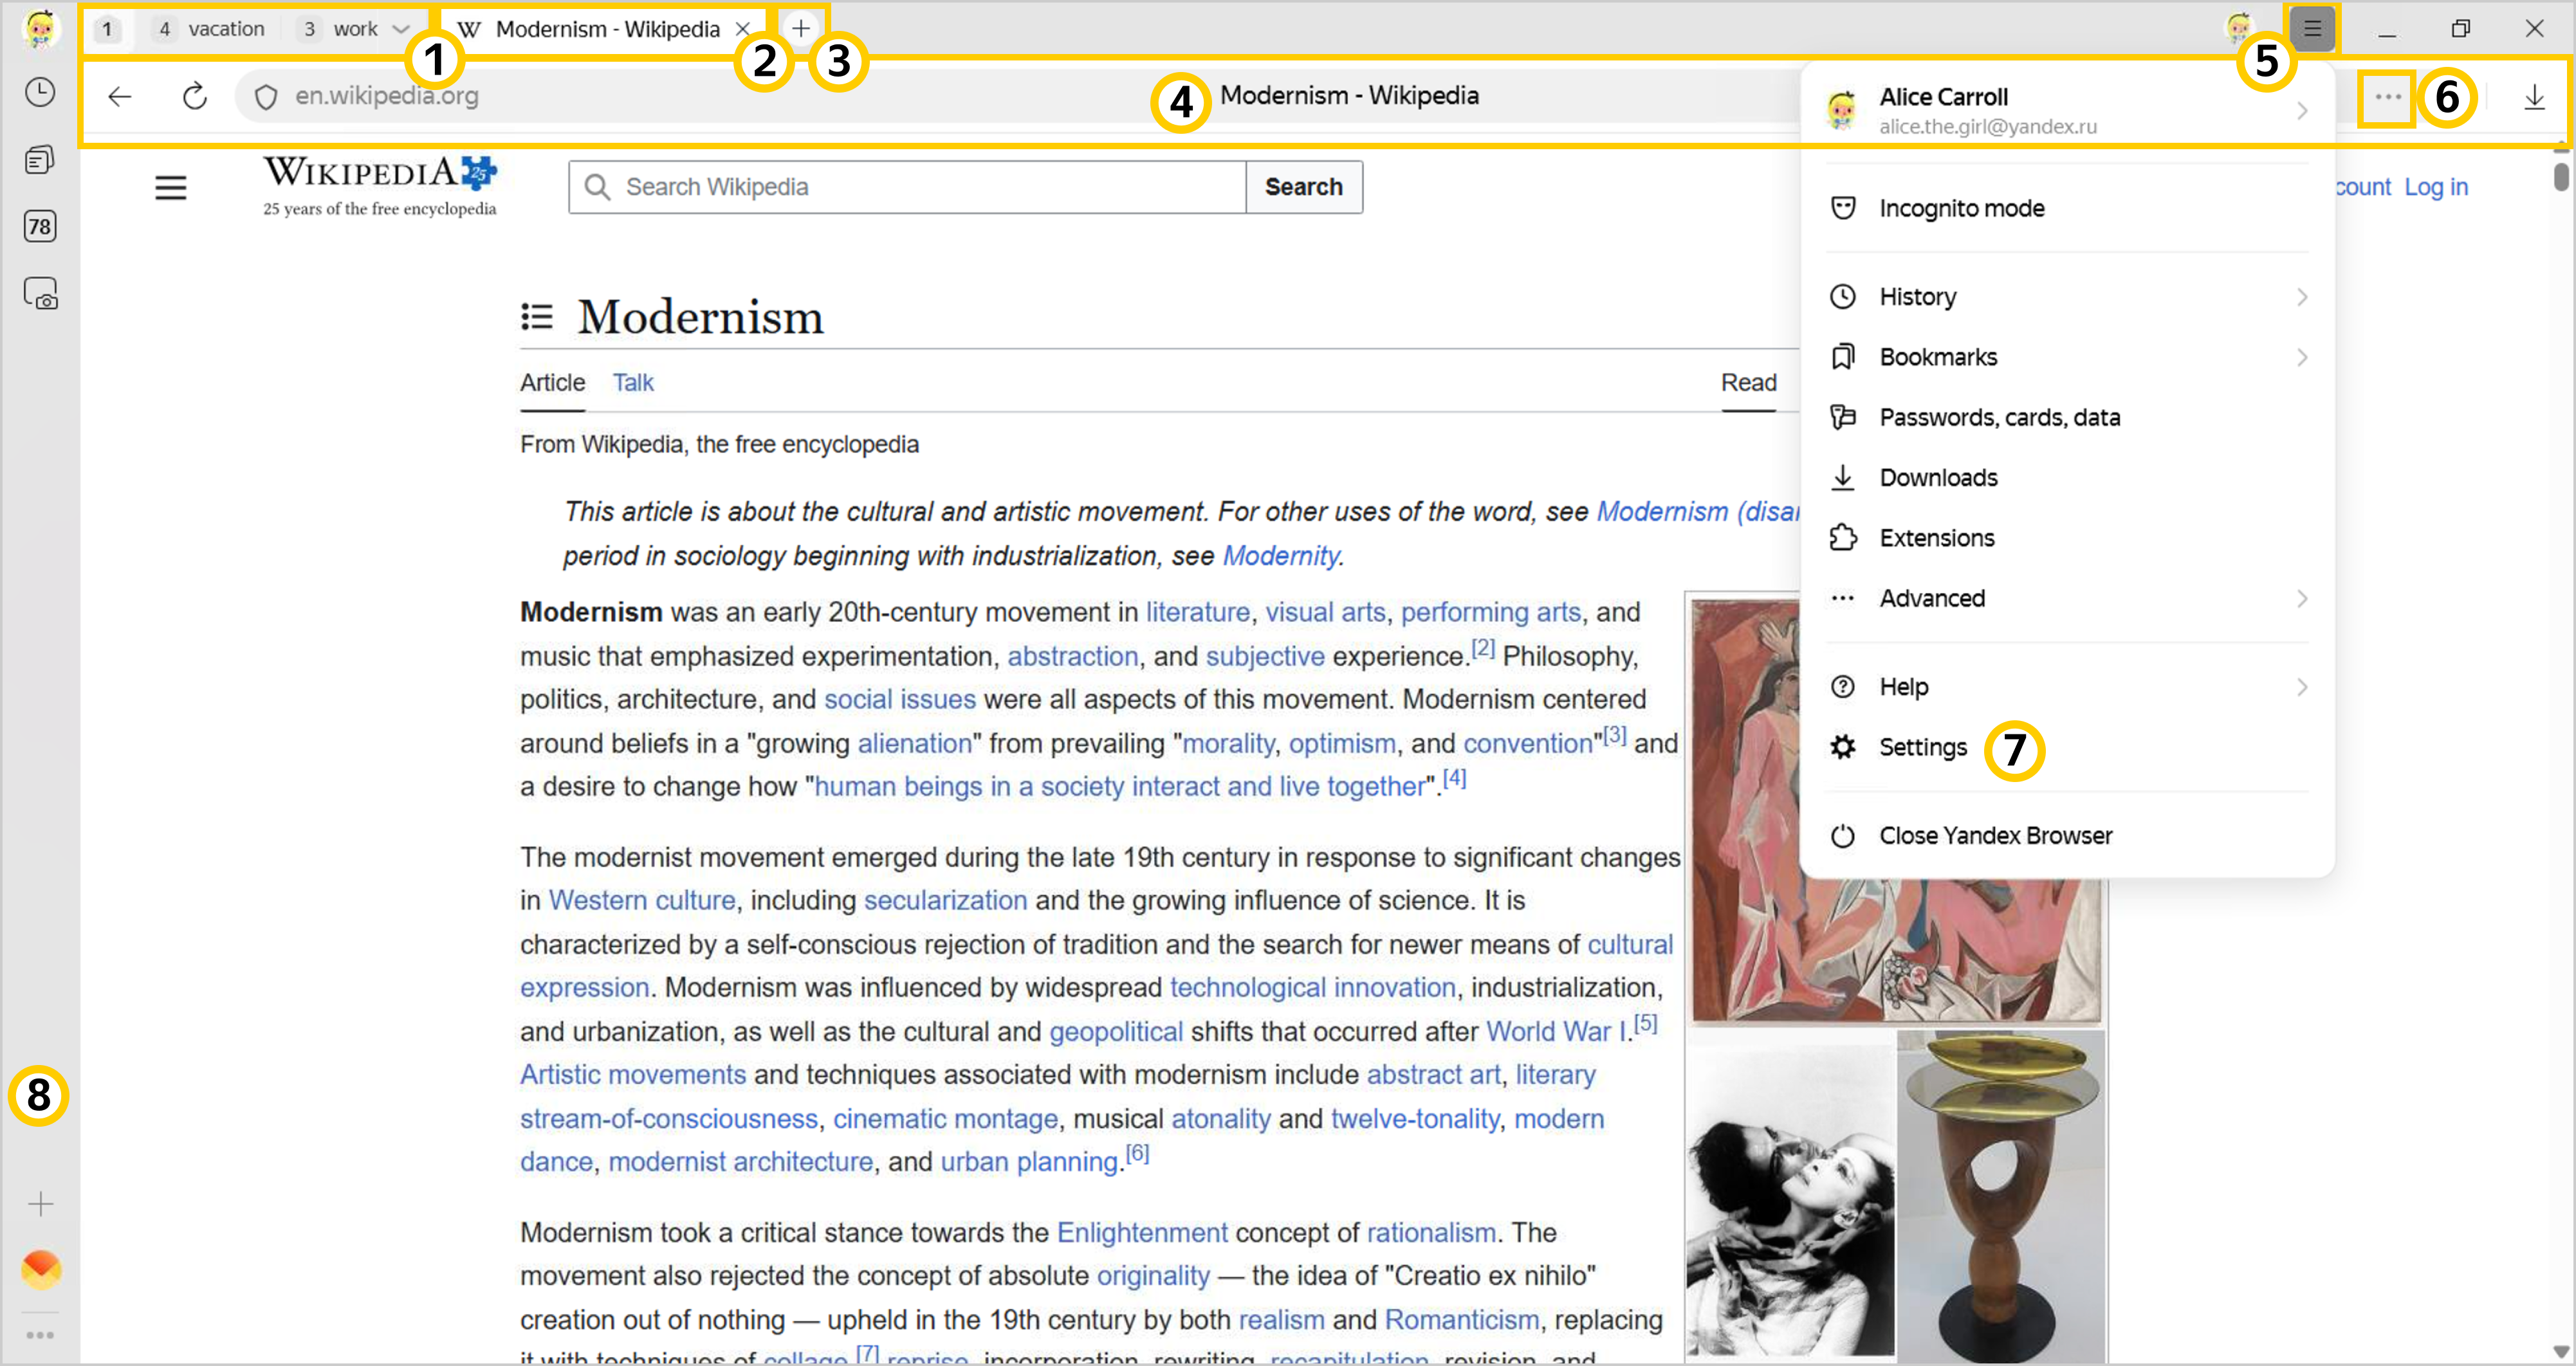2576x1366 pixels.
Task: Expand the tab groups dropdown arrow
Action: pos(402,29)
